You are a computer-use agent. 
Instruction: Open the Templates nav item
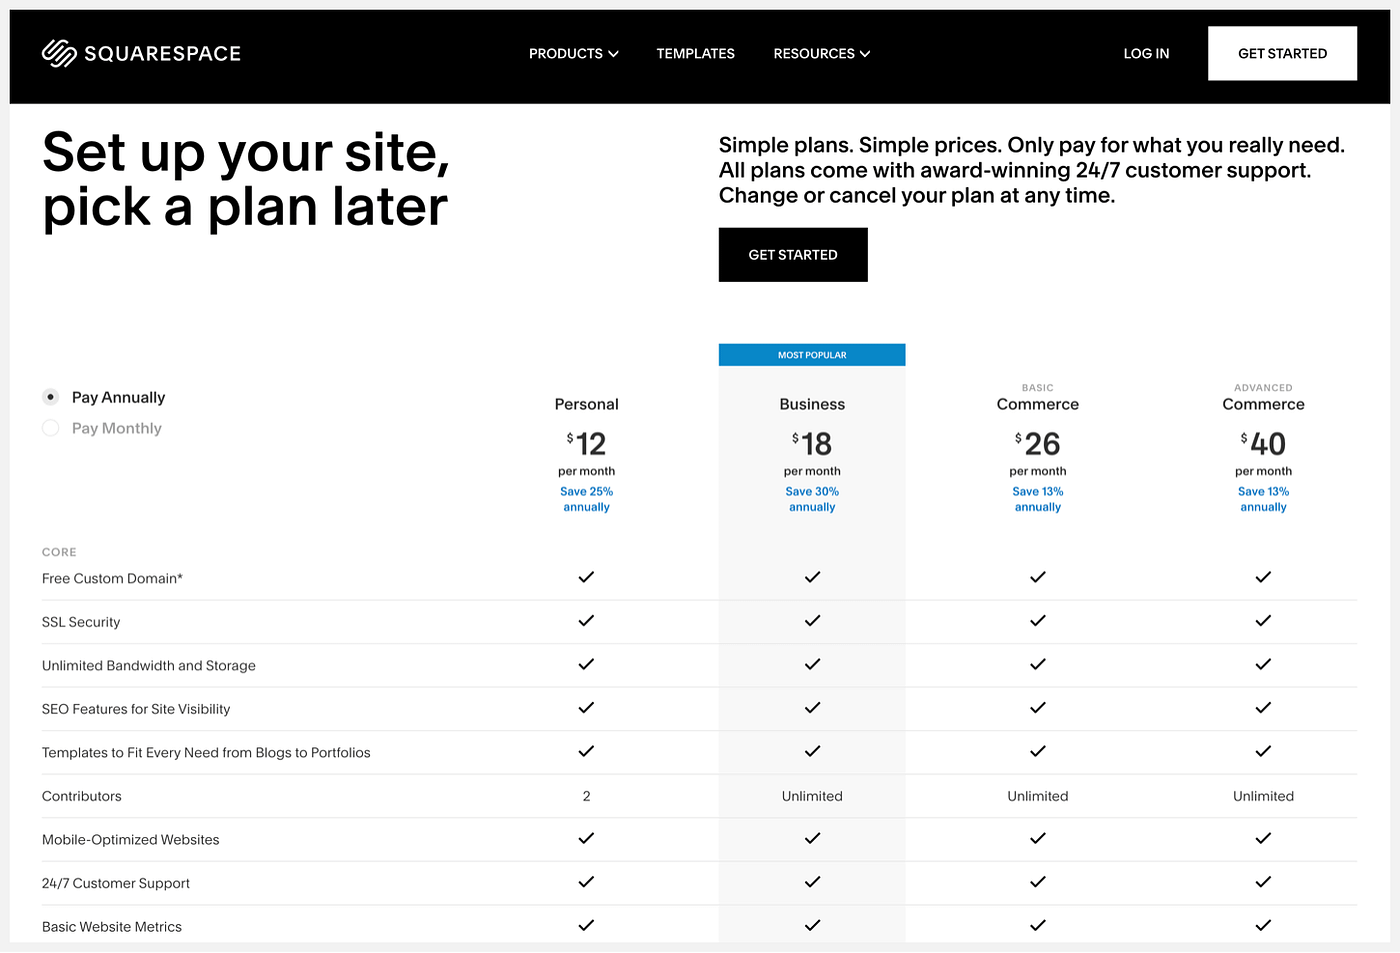(x=696, y=54)
